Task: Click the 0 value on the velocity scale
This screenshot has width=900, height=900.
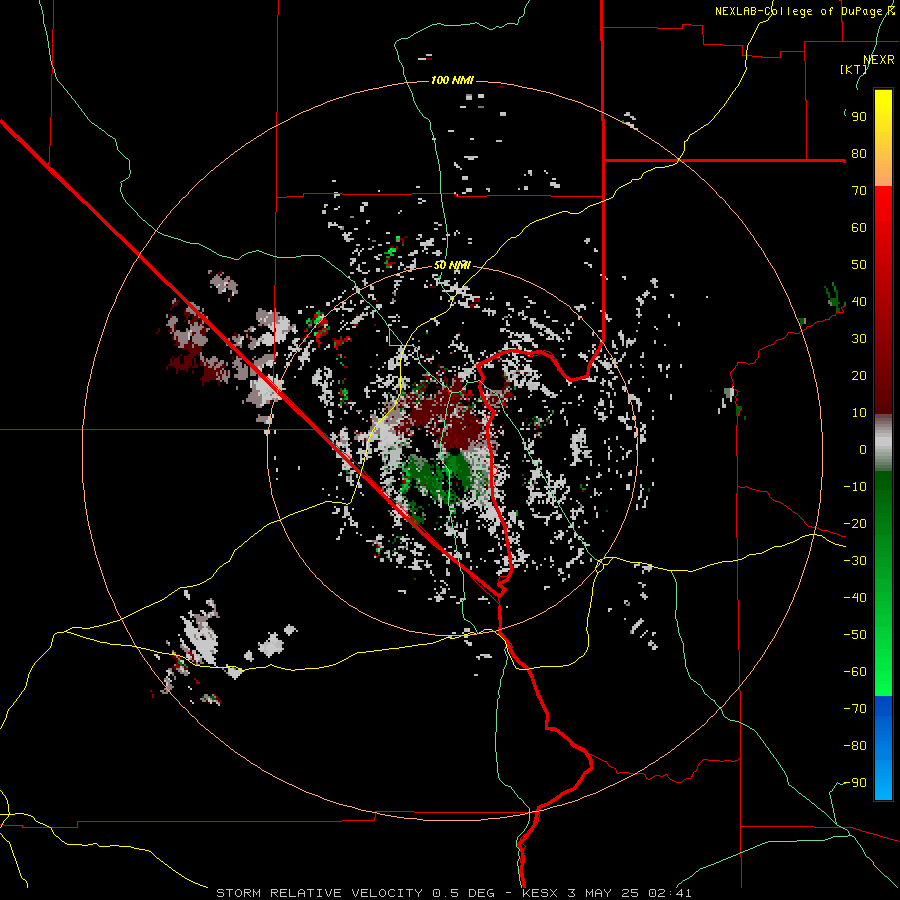Action: click(x=863, y=449)
